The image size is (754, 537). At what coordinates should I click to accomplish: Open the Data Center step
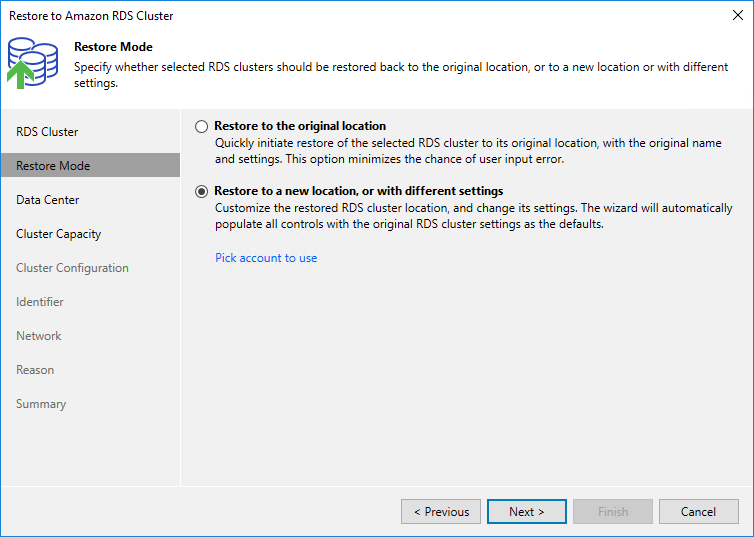click(48, 200)
